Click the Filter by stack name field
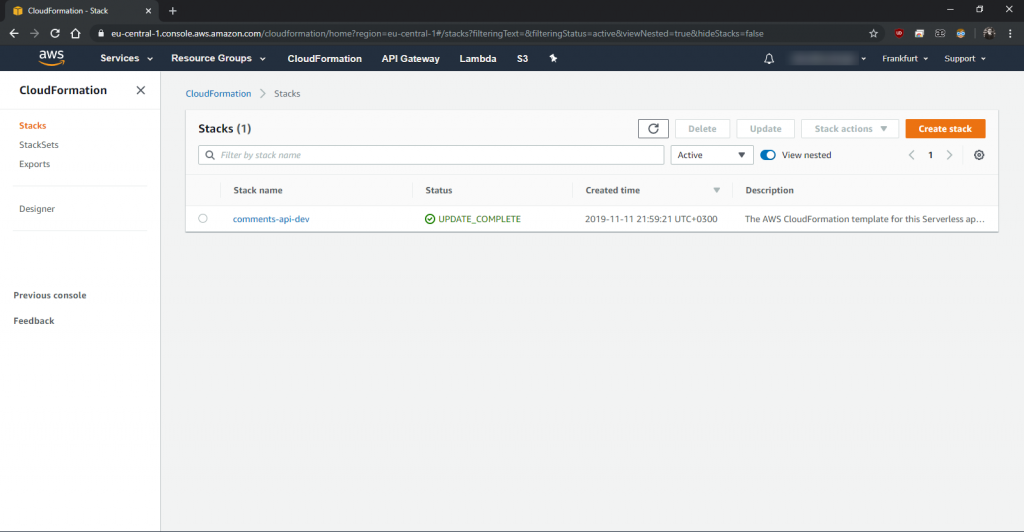Screen dimensions: 1024x532 click(x=431, y=155)
